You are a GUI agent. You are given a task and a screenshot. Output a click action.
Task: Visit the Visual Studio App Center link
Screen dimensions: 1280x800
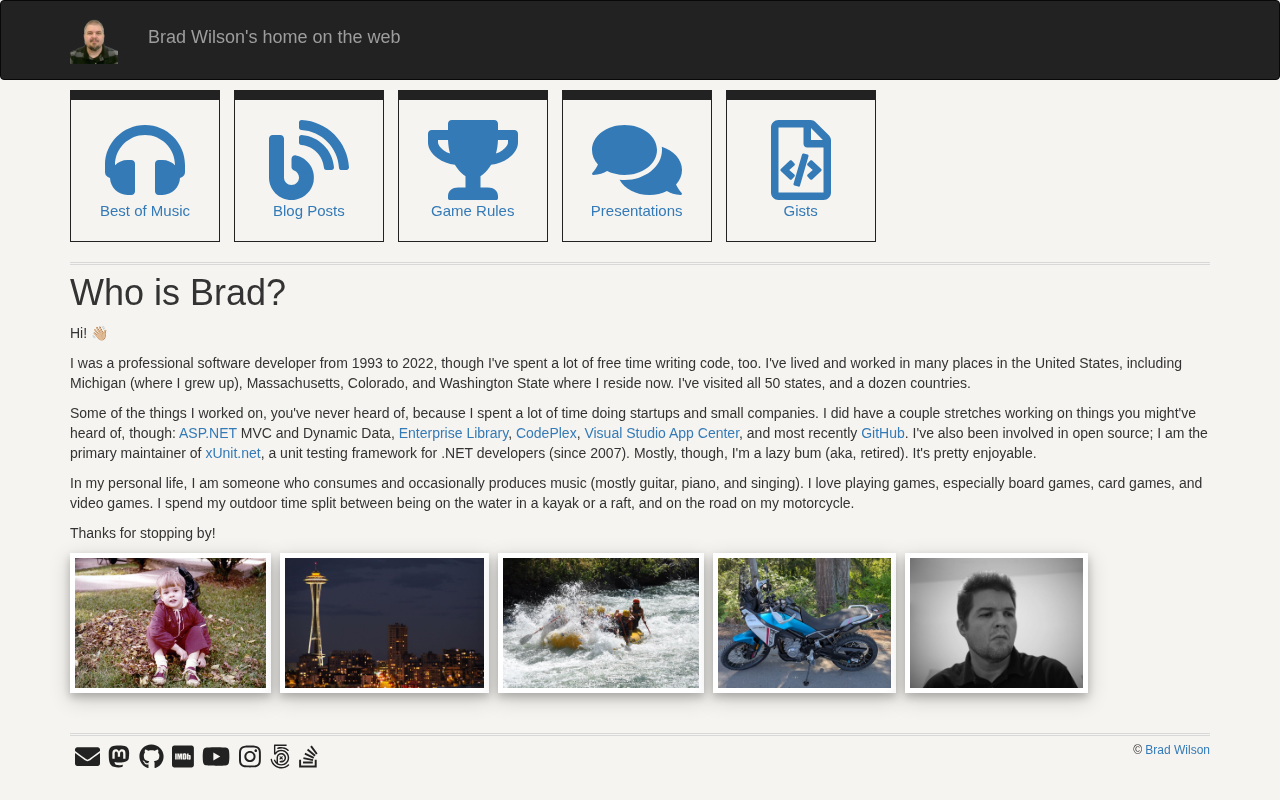661,433
